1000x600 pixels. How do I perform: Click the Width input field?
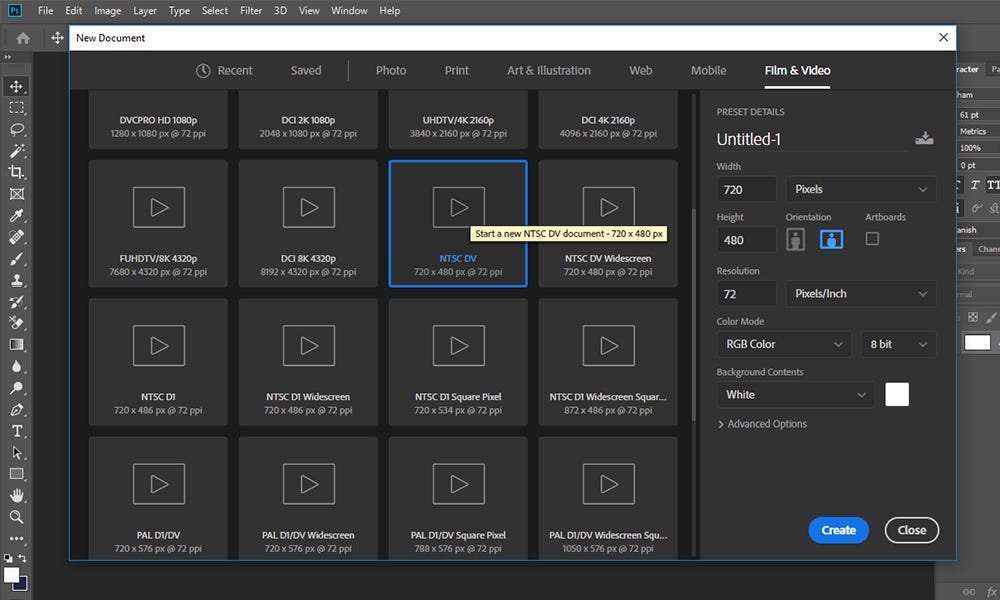tap(747, 189)
